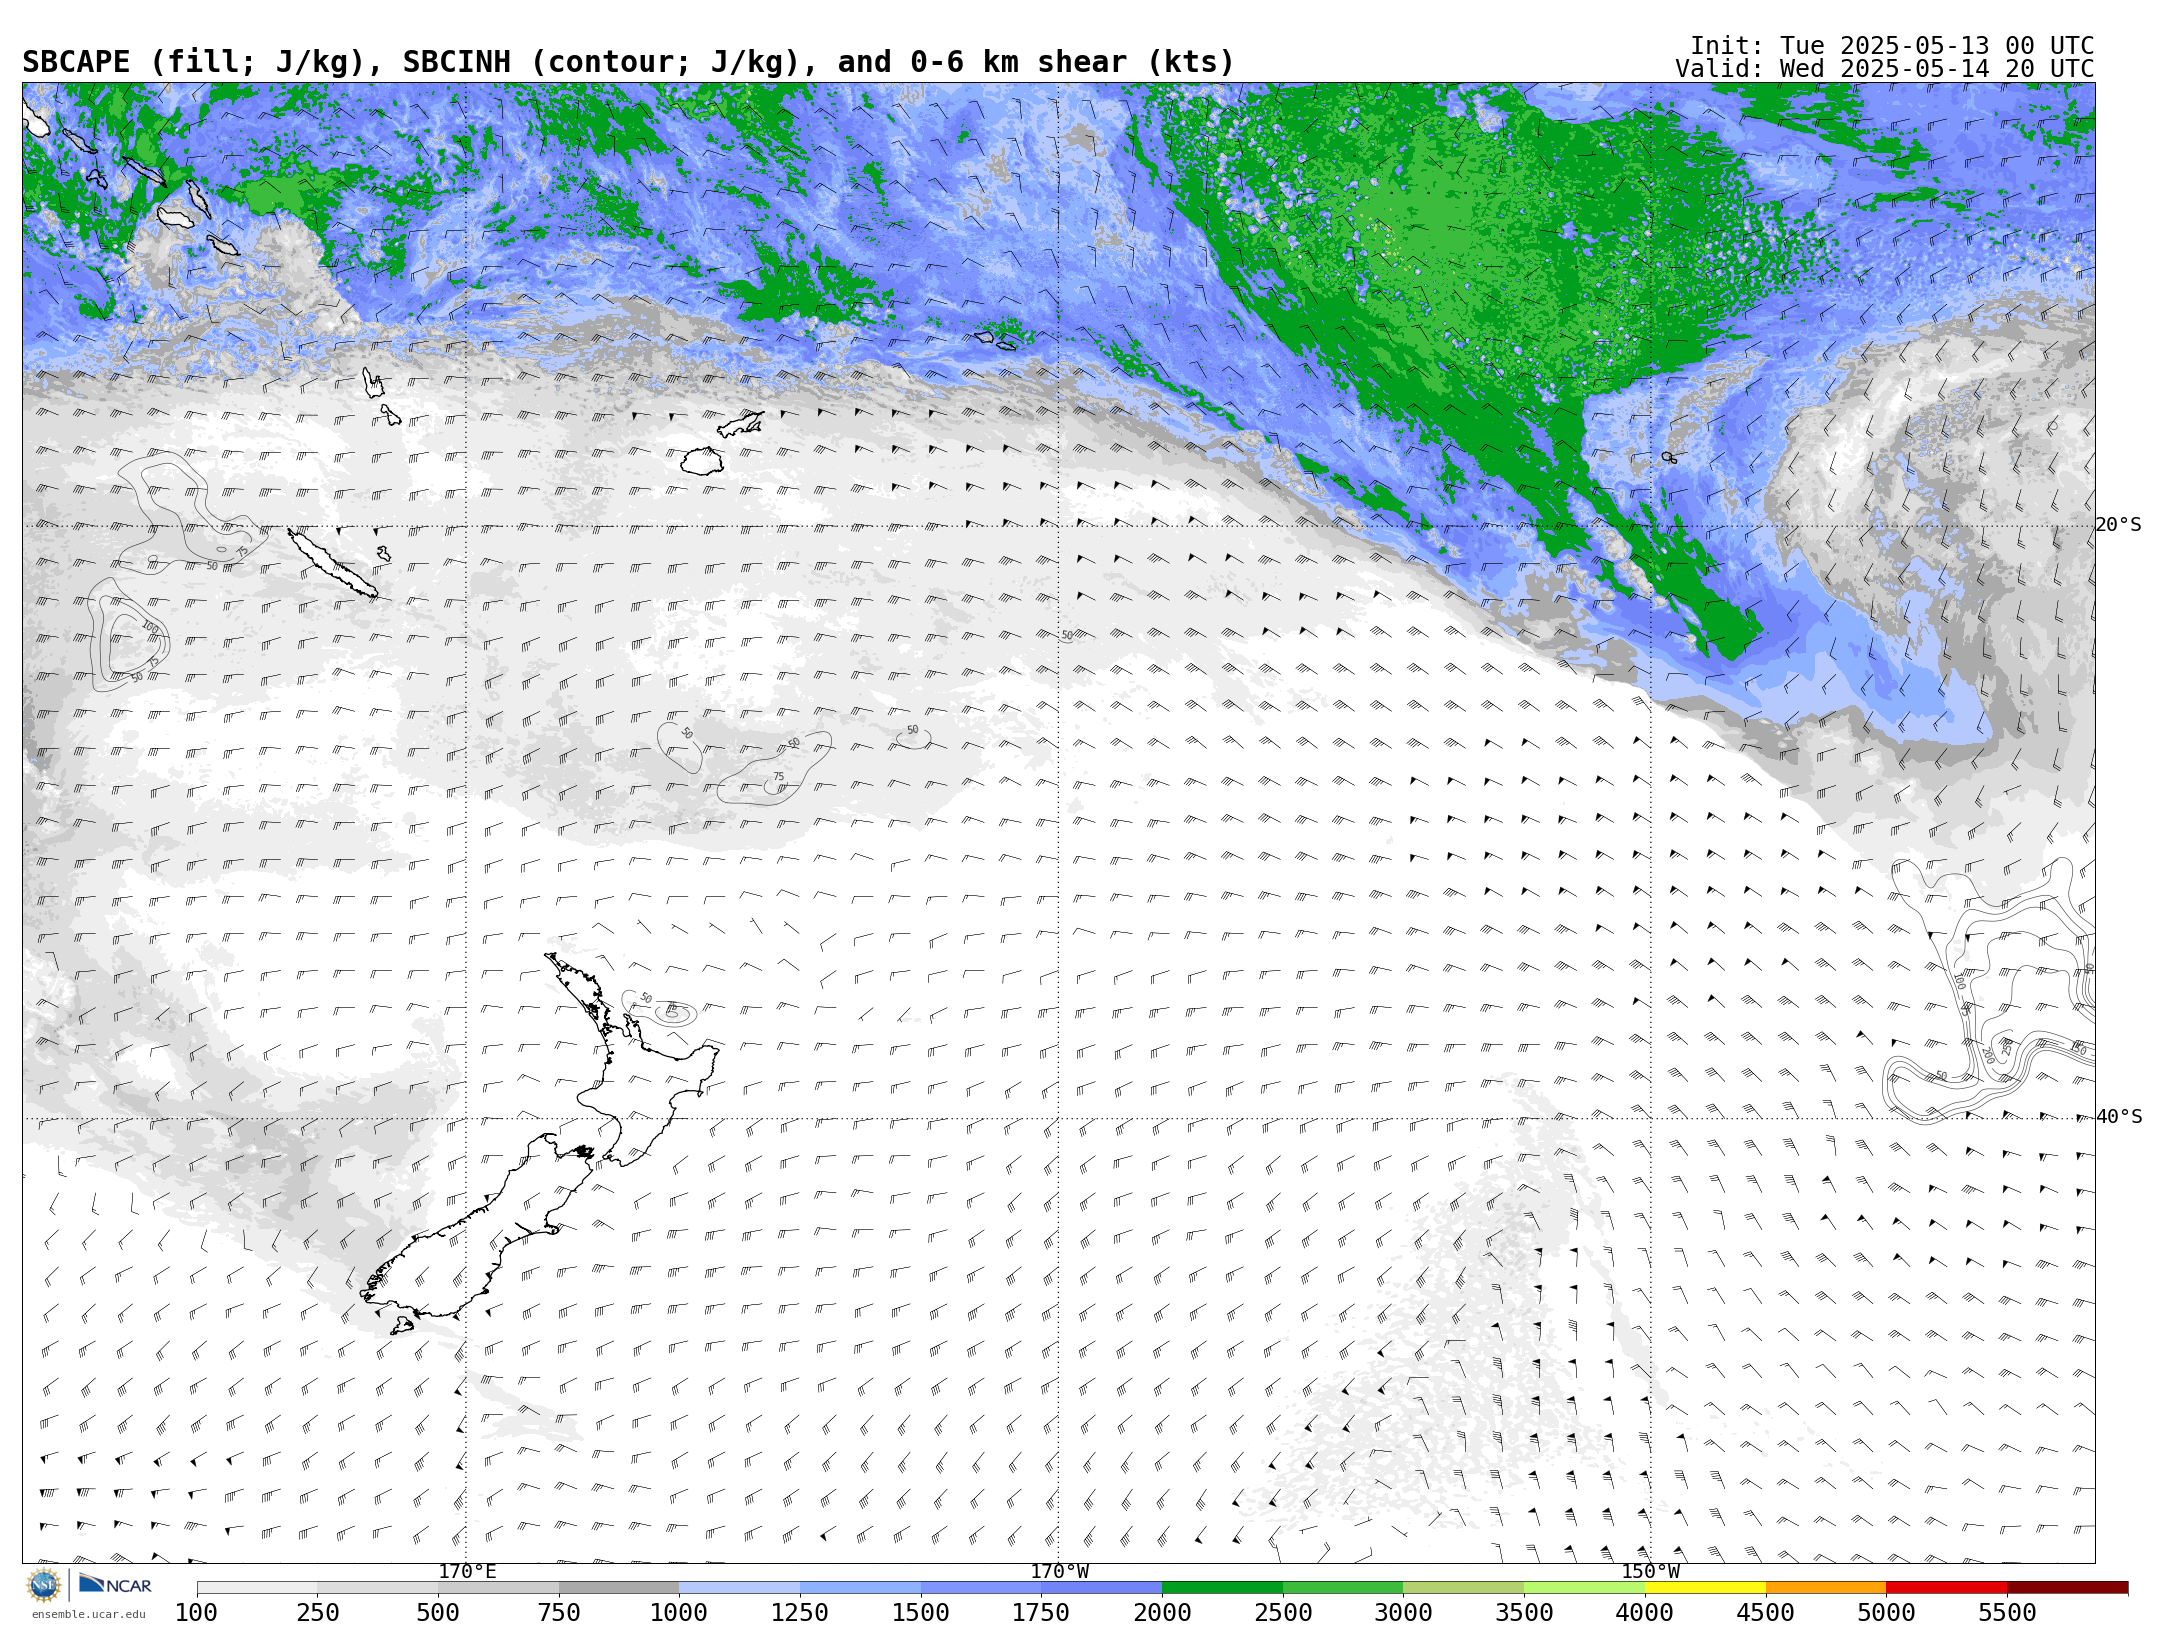Click the NSF logo
Image resolution: width=2160 pixels, height=1626 pixels.
pyautogui.click(x=44, y=1585)
